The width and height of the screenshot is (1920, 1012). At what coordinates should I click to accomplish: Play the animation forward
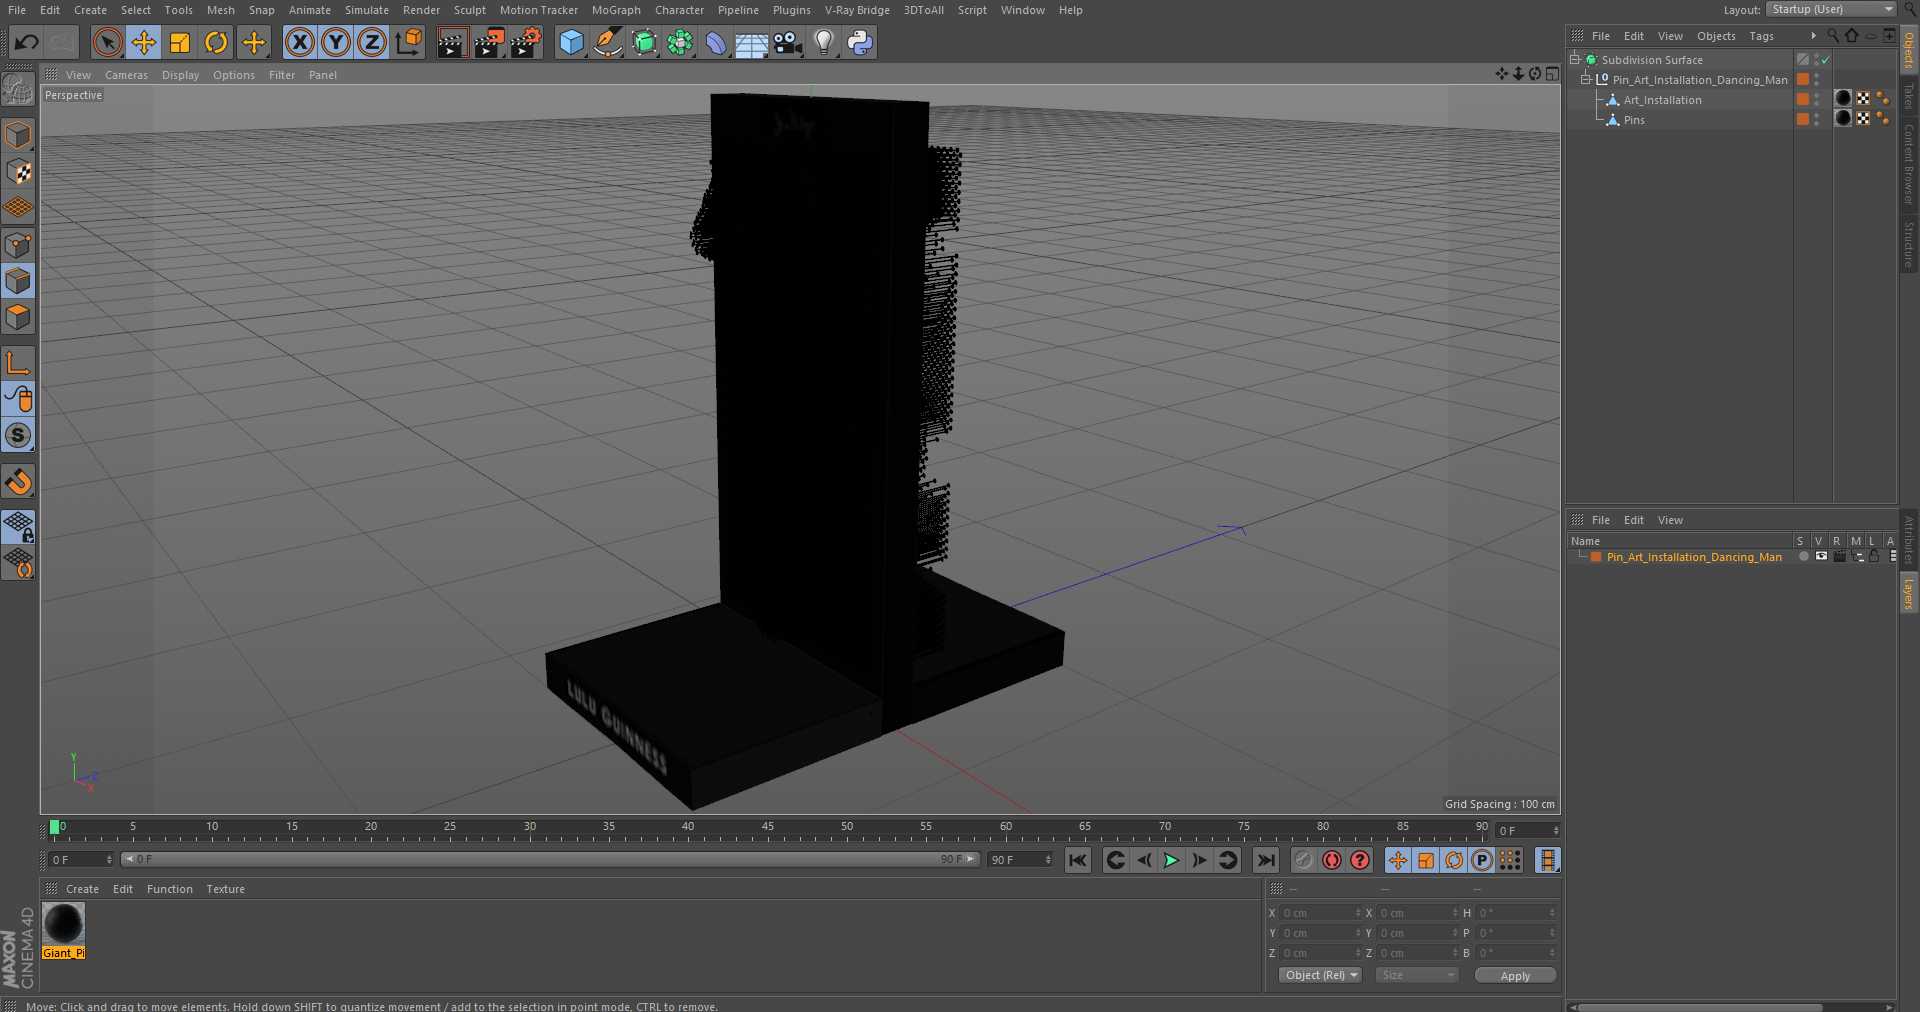(1171, 860)
